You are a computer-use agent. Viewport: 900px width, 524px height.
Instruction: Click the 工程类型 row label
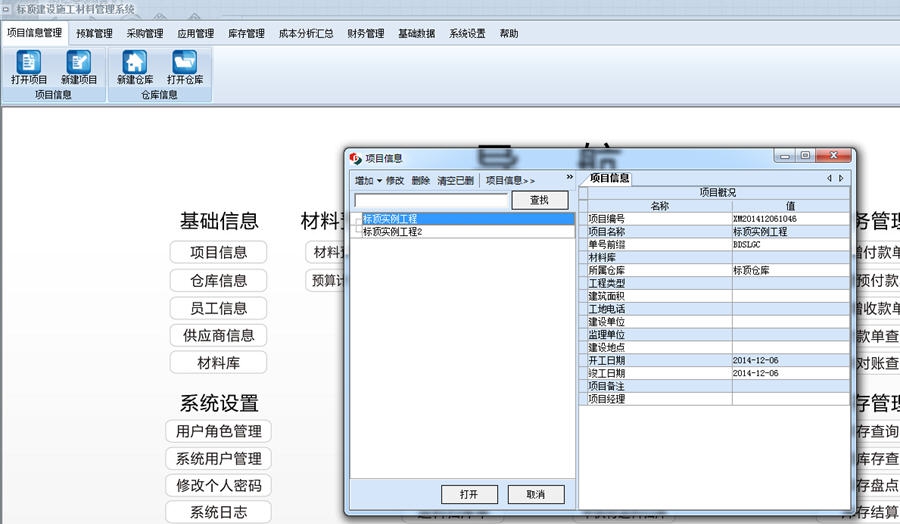point(607,283)
